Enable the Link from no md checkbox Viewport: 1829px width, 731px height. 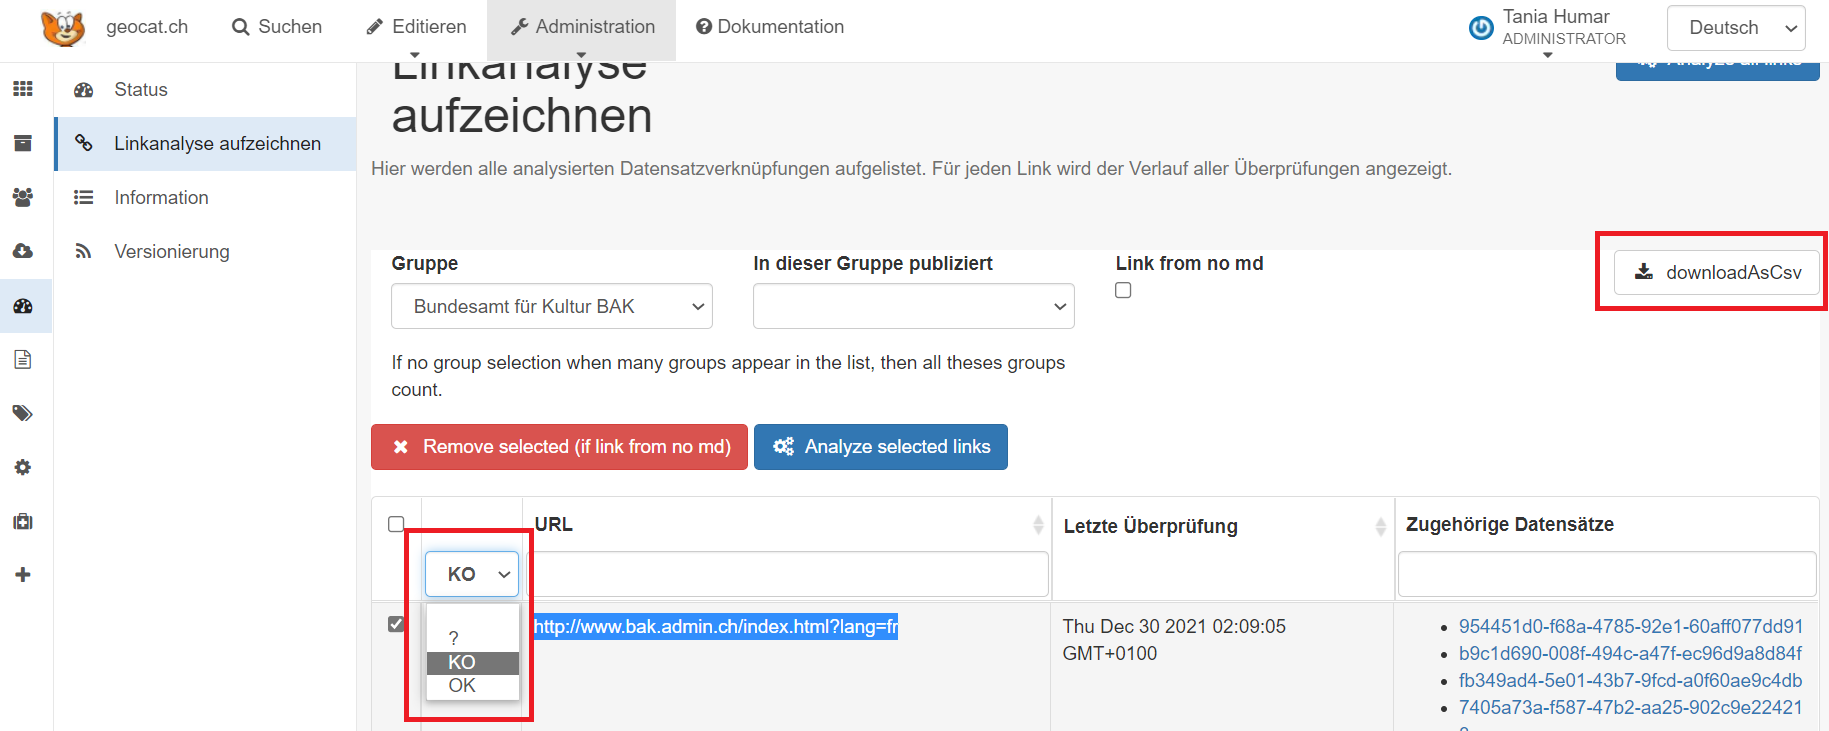click(x=1123, y=290)
